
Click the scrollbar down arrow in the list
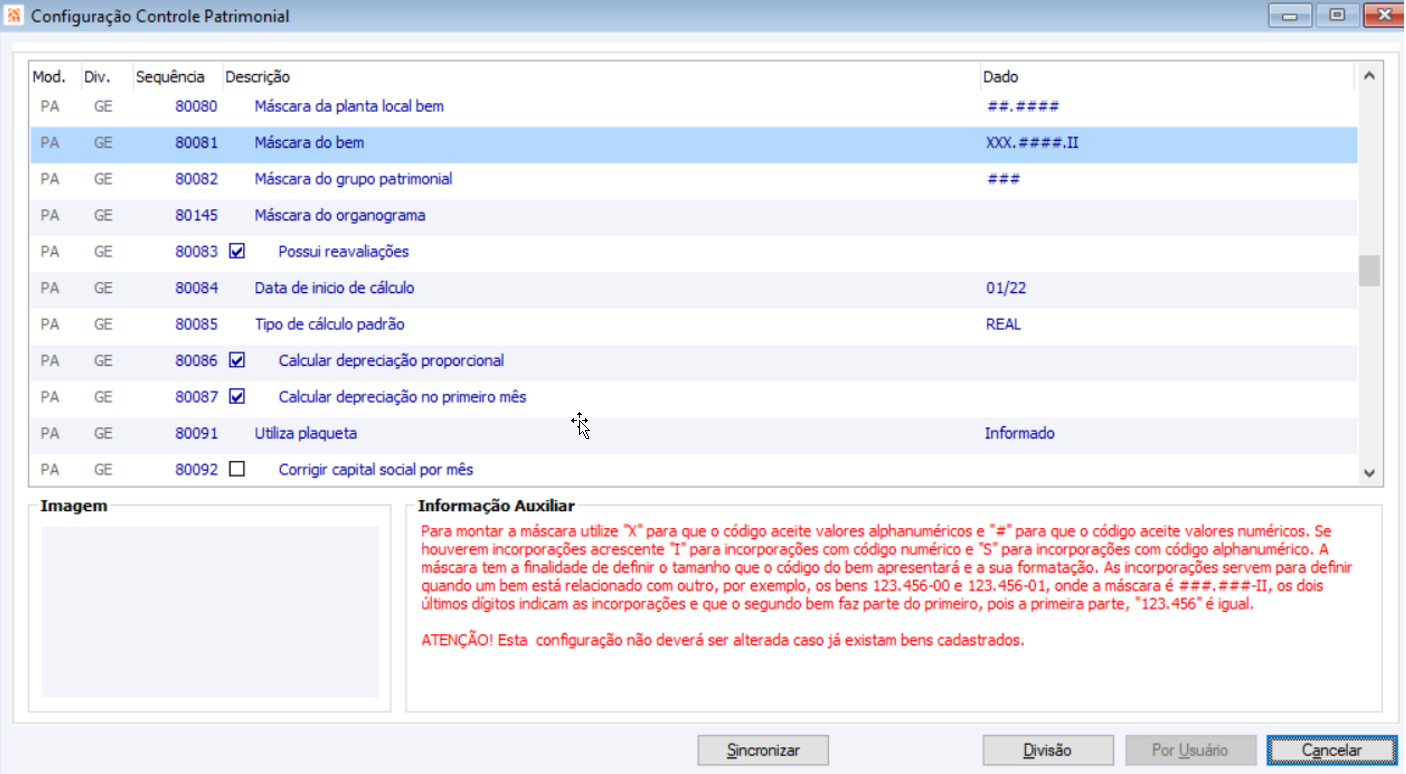1369,472
